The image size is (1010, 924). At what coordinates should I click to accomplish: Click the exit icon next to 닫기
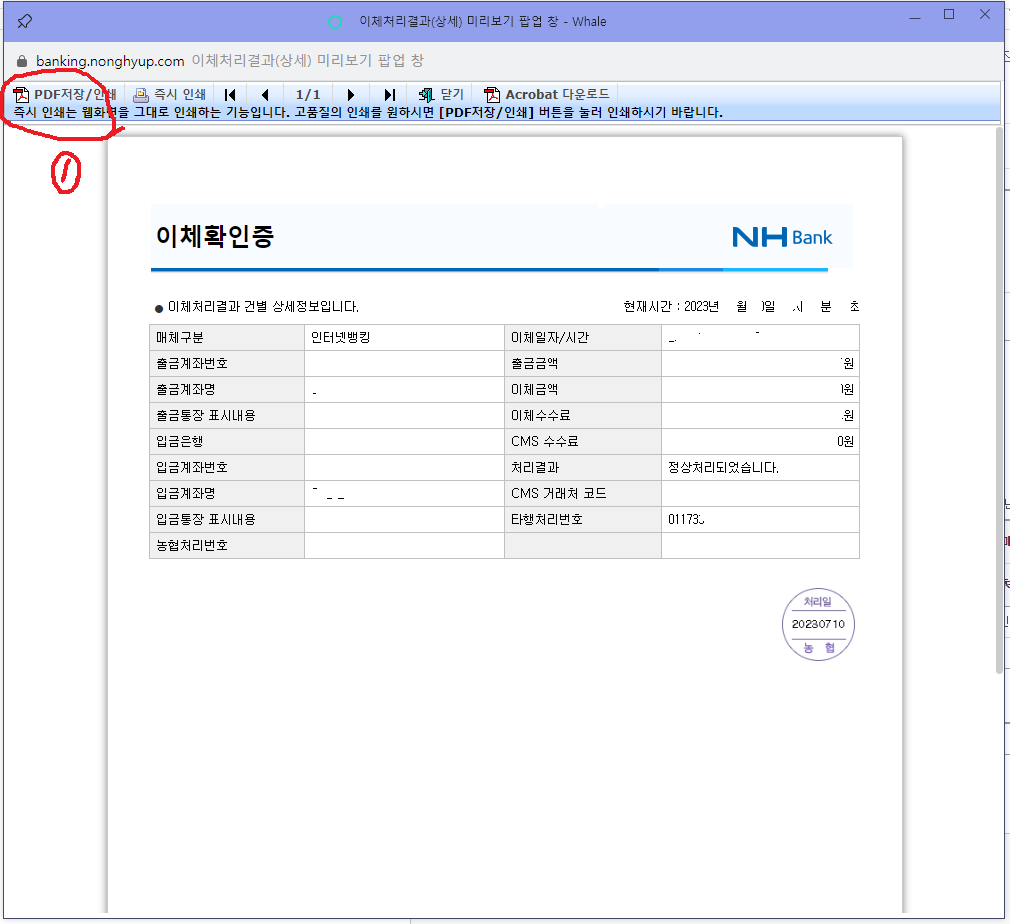424,94
